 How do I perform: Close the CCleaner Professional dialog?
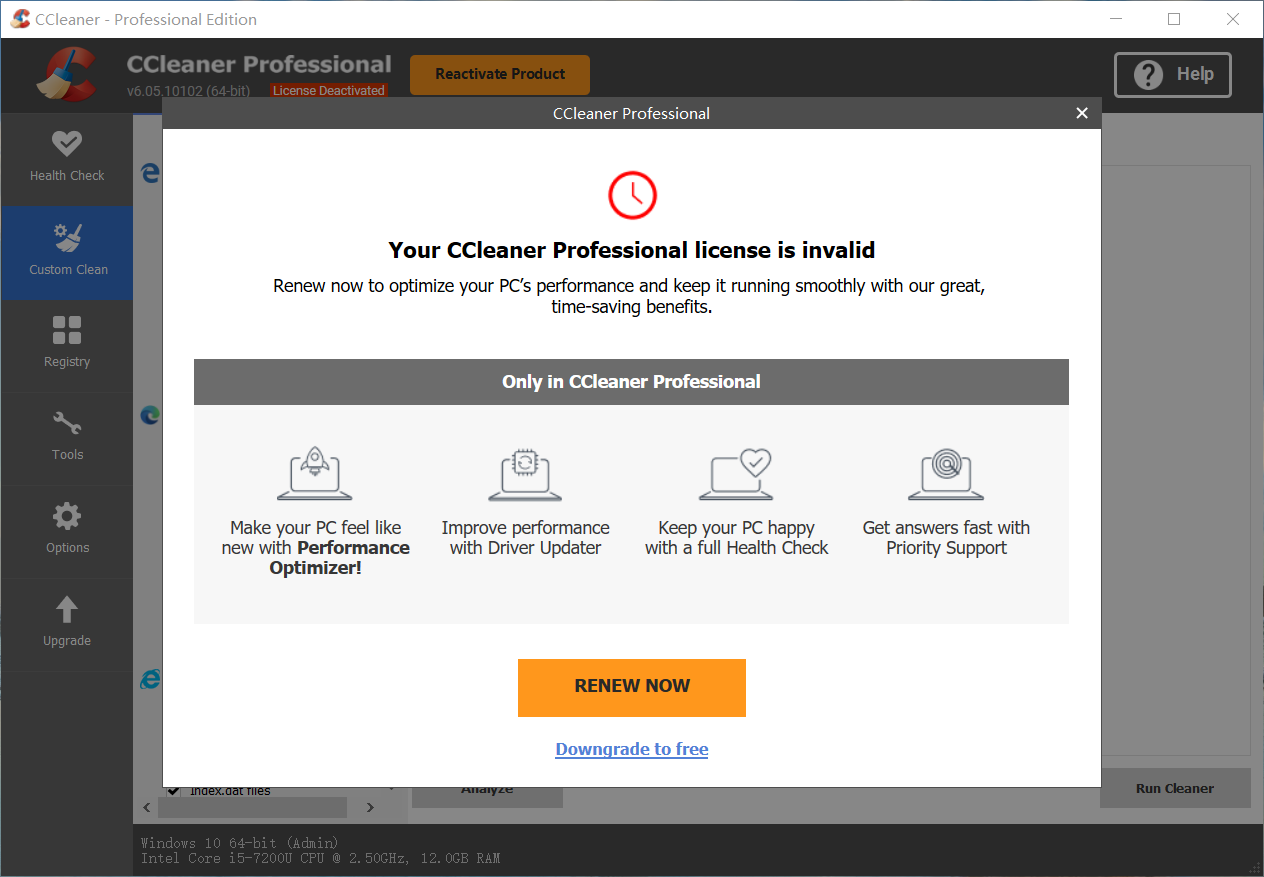click(1082, 113)
